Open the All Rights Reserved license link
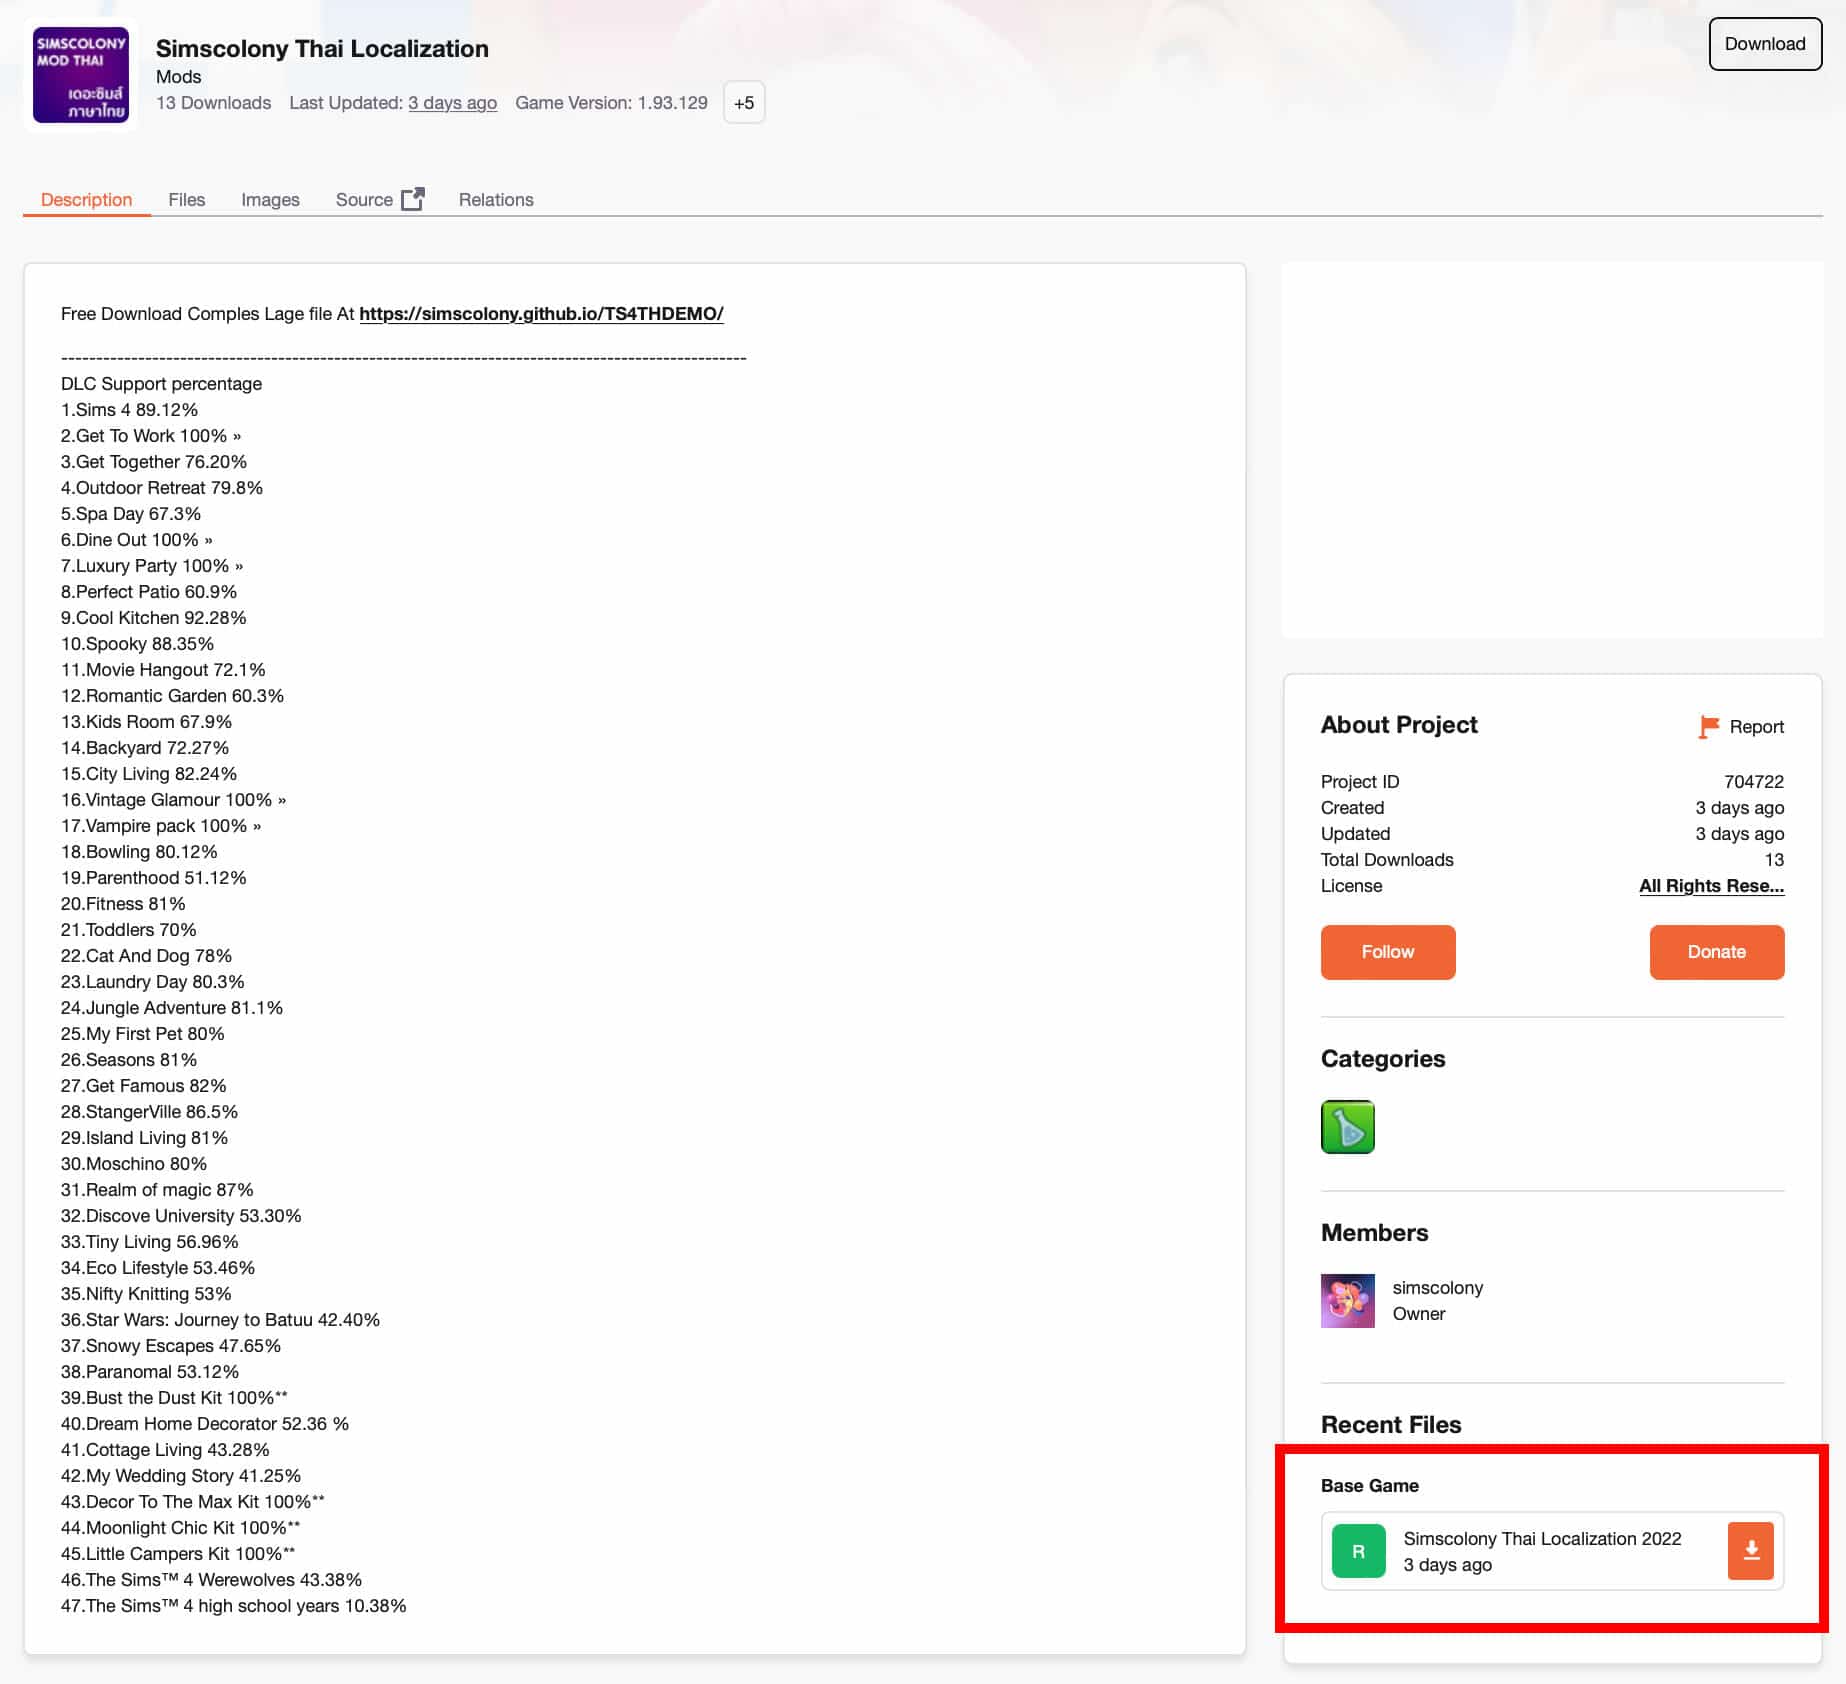Image resolution: width=1846 pixels, height=1684 pixels. (x=1711, y=886)
